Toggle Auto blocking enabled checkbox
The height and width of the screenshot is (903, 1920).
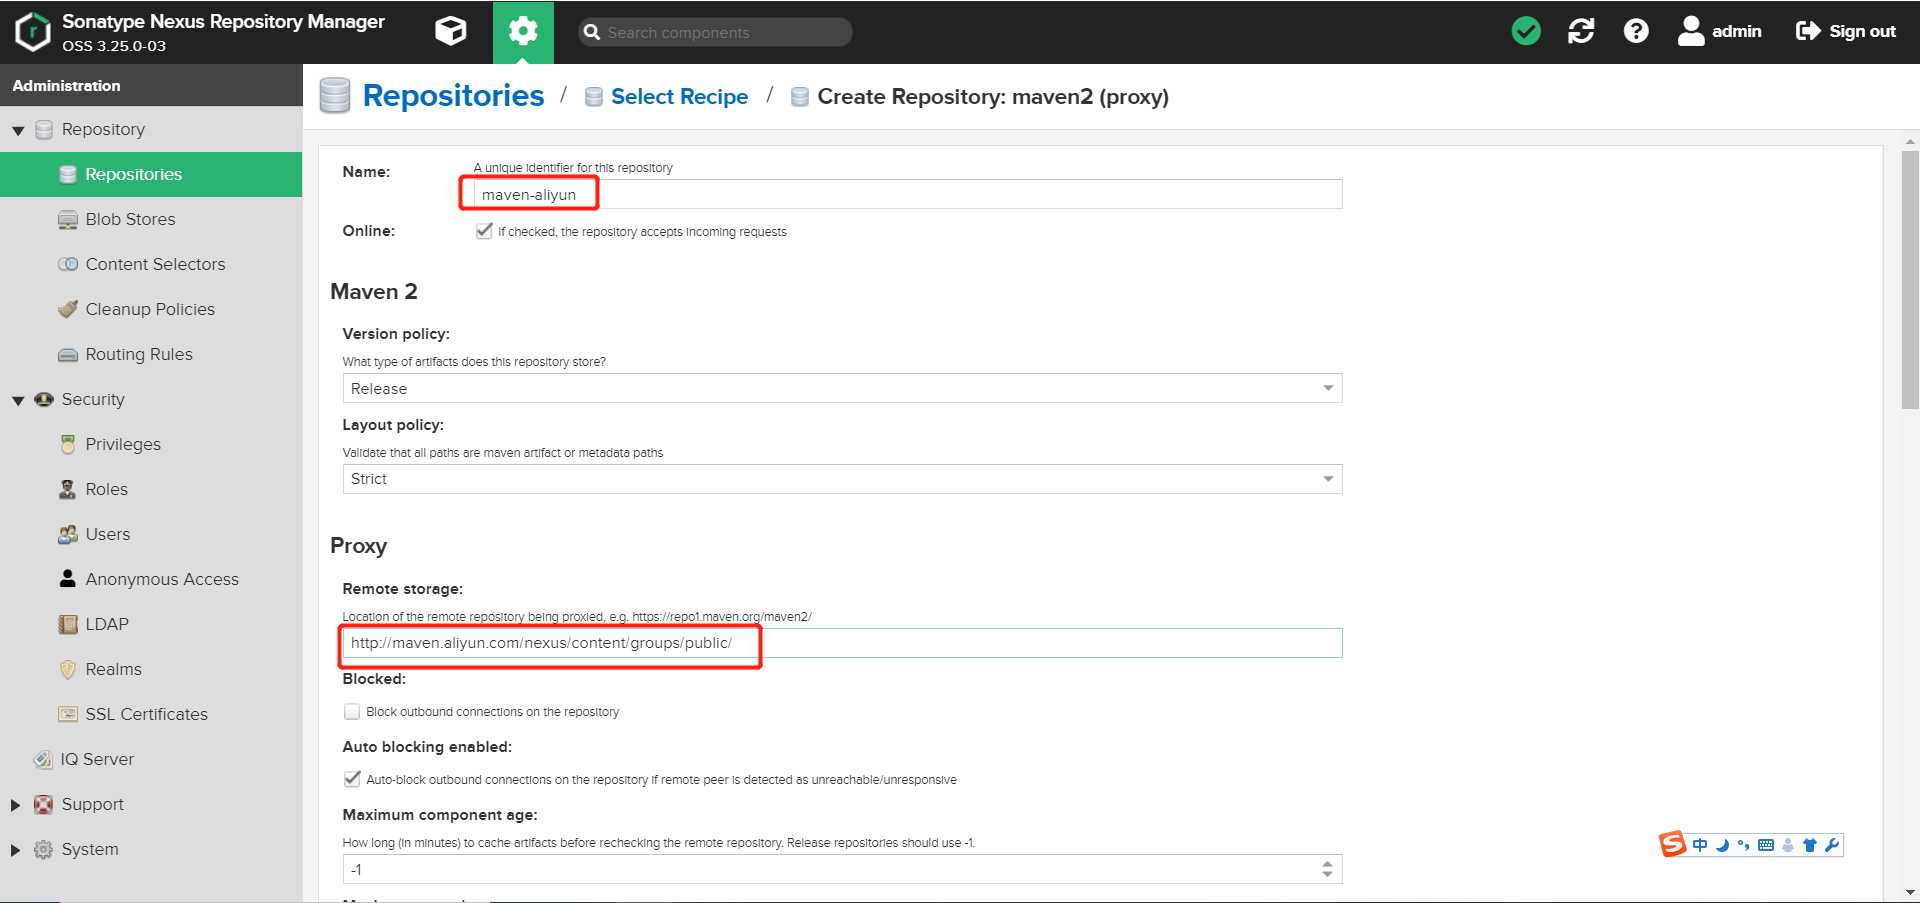[352, 779]
